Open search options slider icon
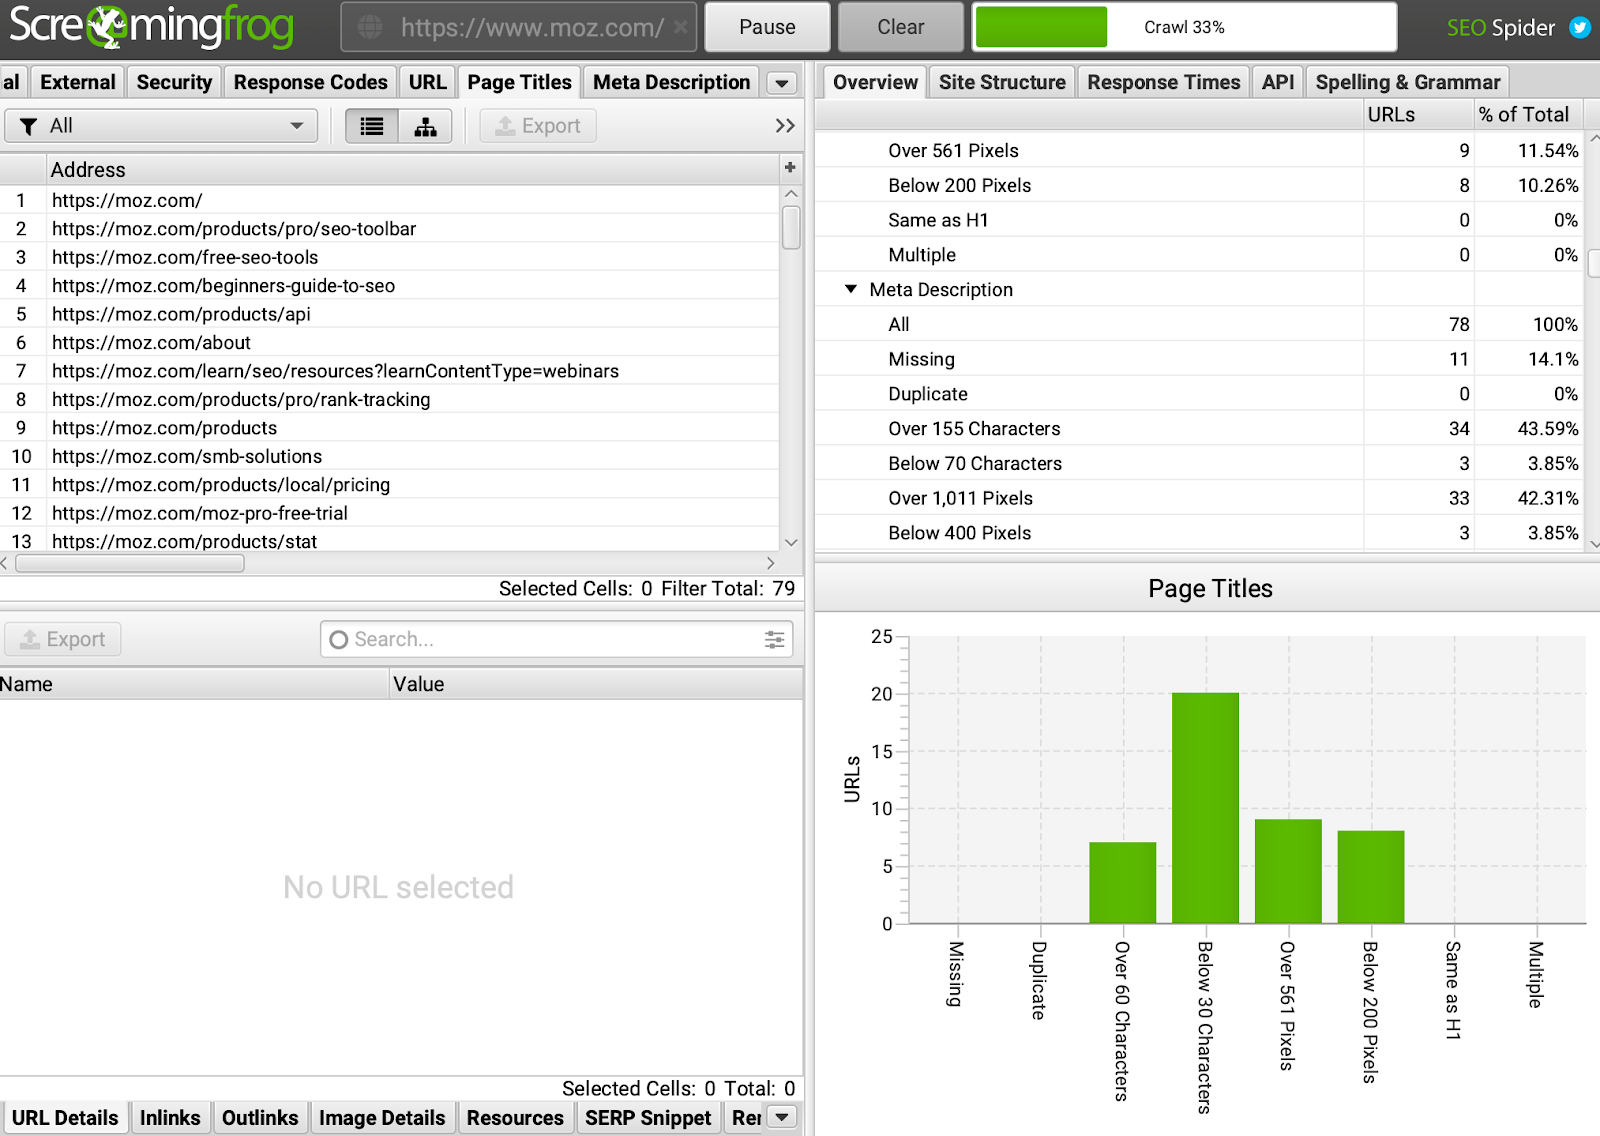 (774, 640)
